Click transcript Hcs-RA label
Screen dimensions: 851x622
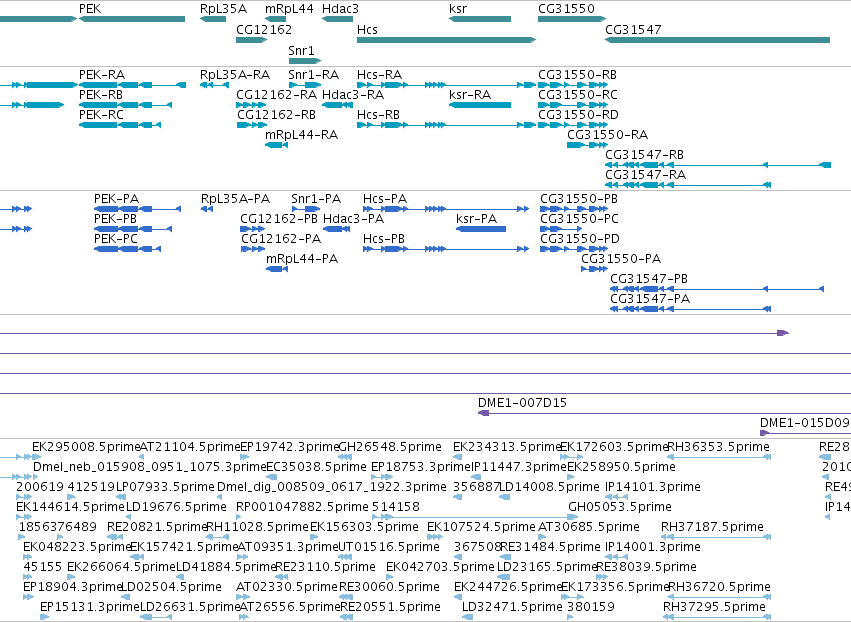pyautogui.click(x=379, y=75)
